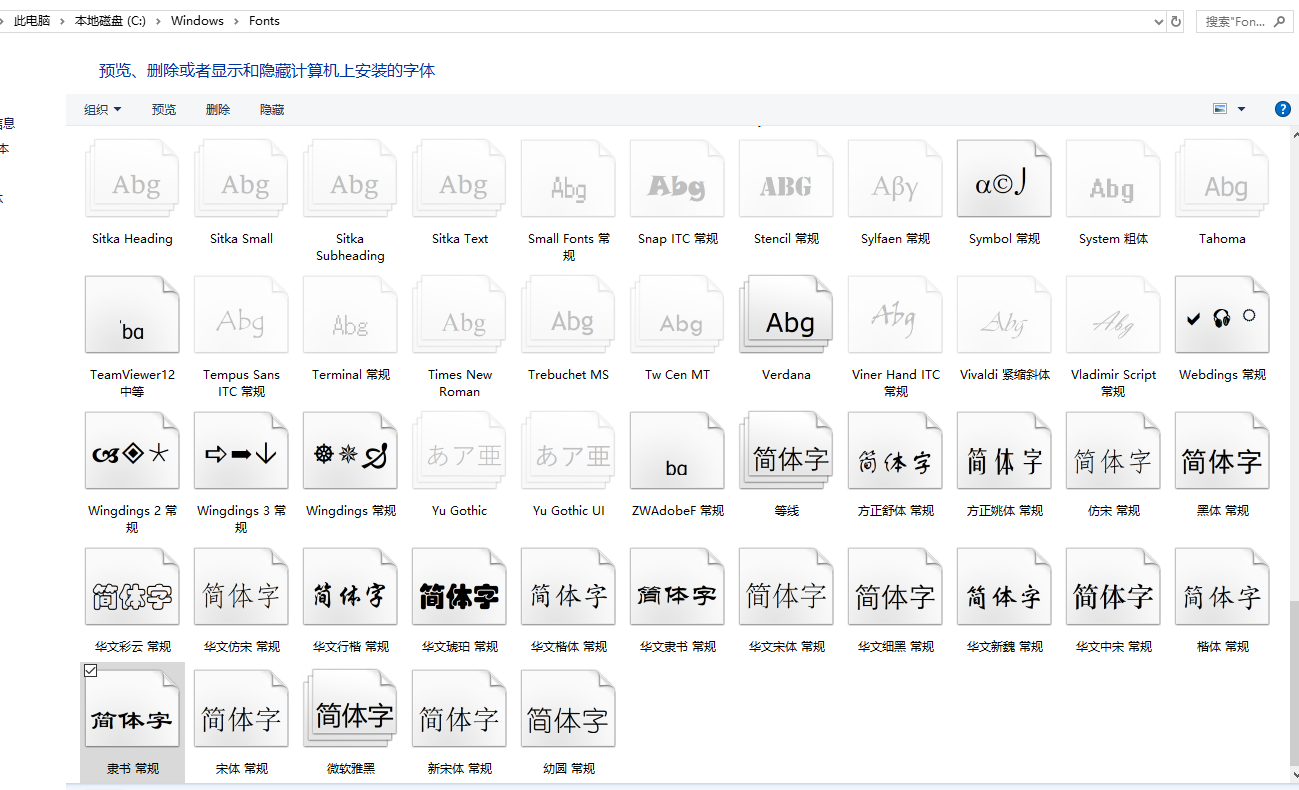Select the Symbol font icon

(1004, 178)
